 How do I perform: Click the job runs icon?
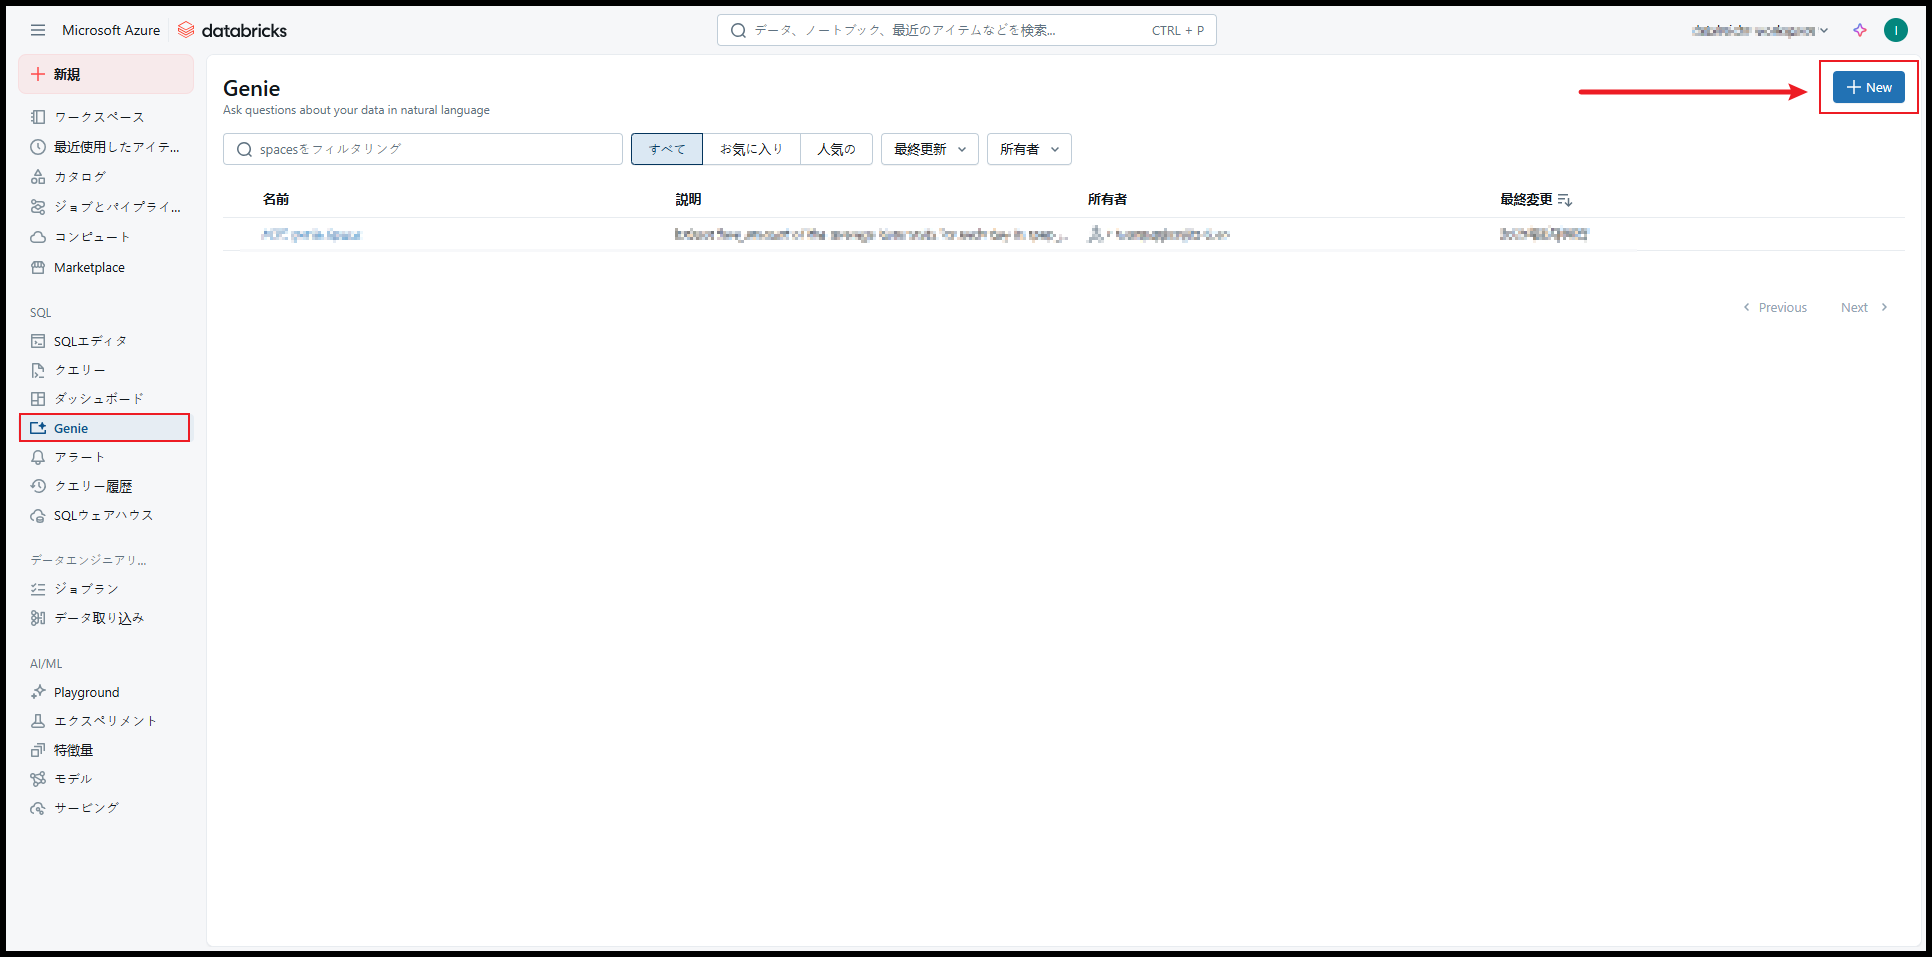38,589
